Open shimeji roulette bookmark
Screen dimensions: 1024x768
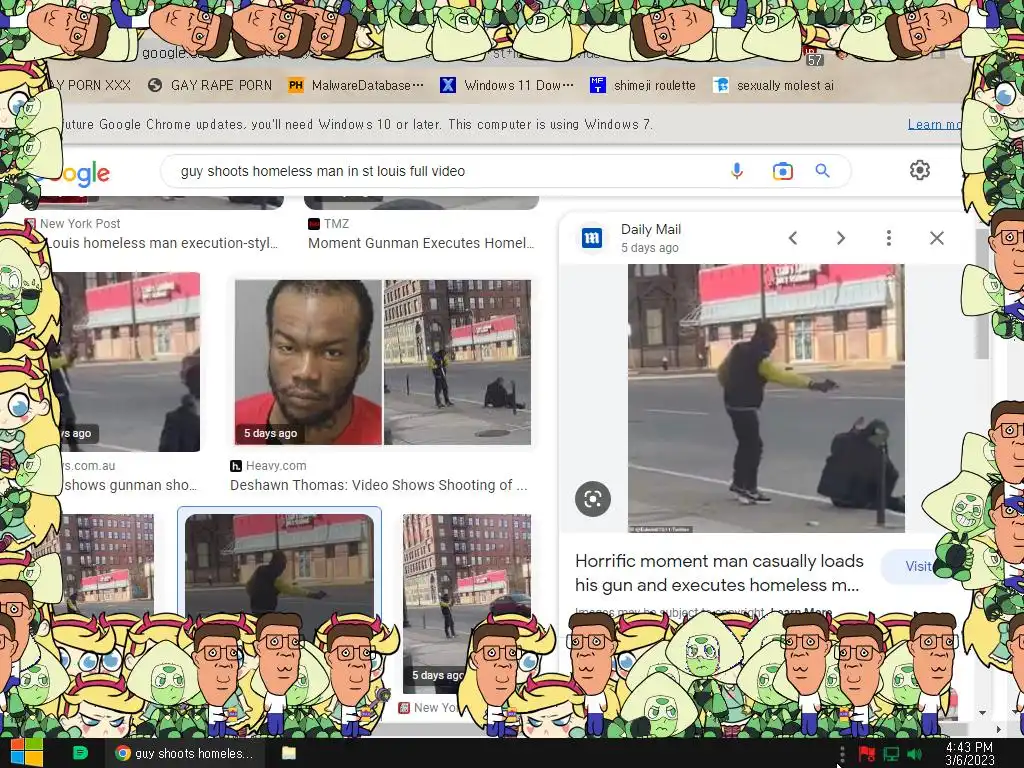(x=643, y=86)
